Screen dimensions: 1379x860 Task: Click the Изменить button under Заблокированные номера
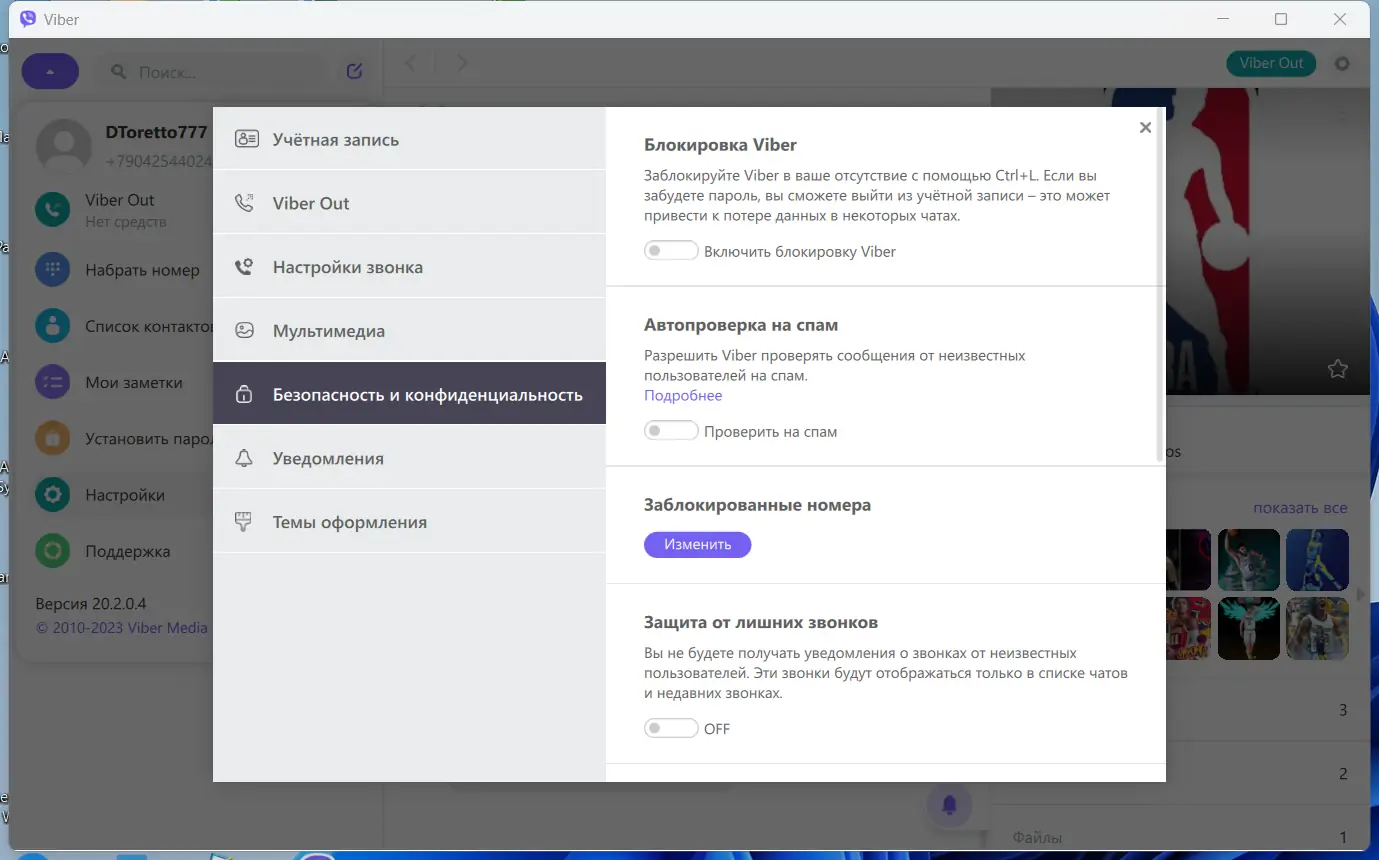(x=697, y=544)
